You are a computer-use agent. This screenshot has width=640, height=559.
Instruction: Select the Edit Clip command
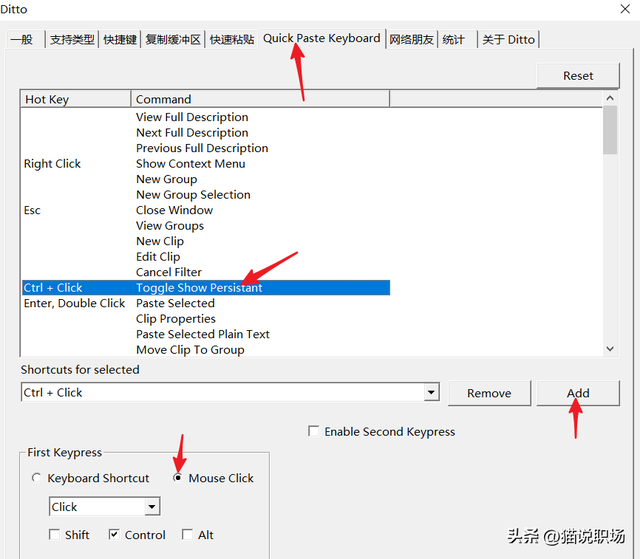158,257
